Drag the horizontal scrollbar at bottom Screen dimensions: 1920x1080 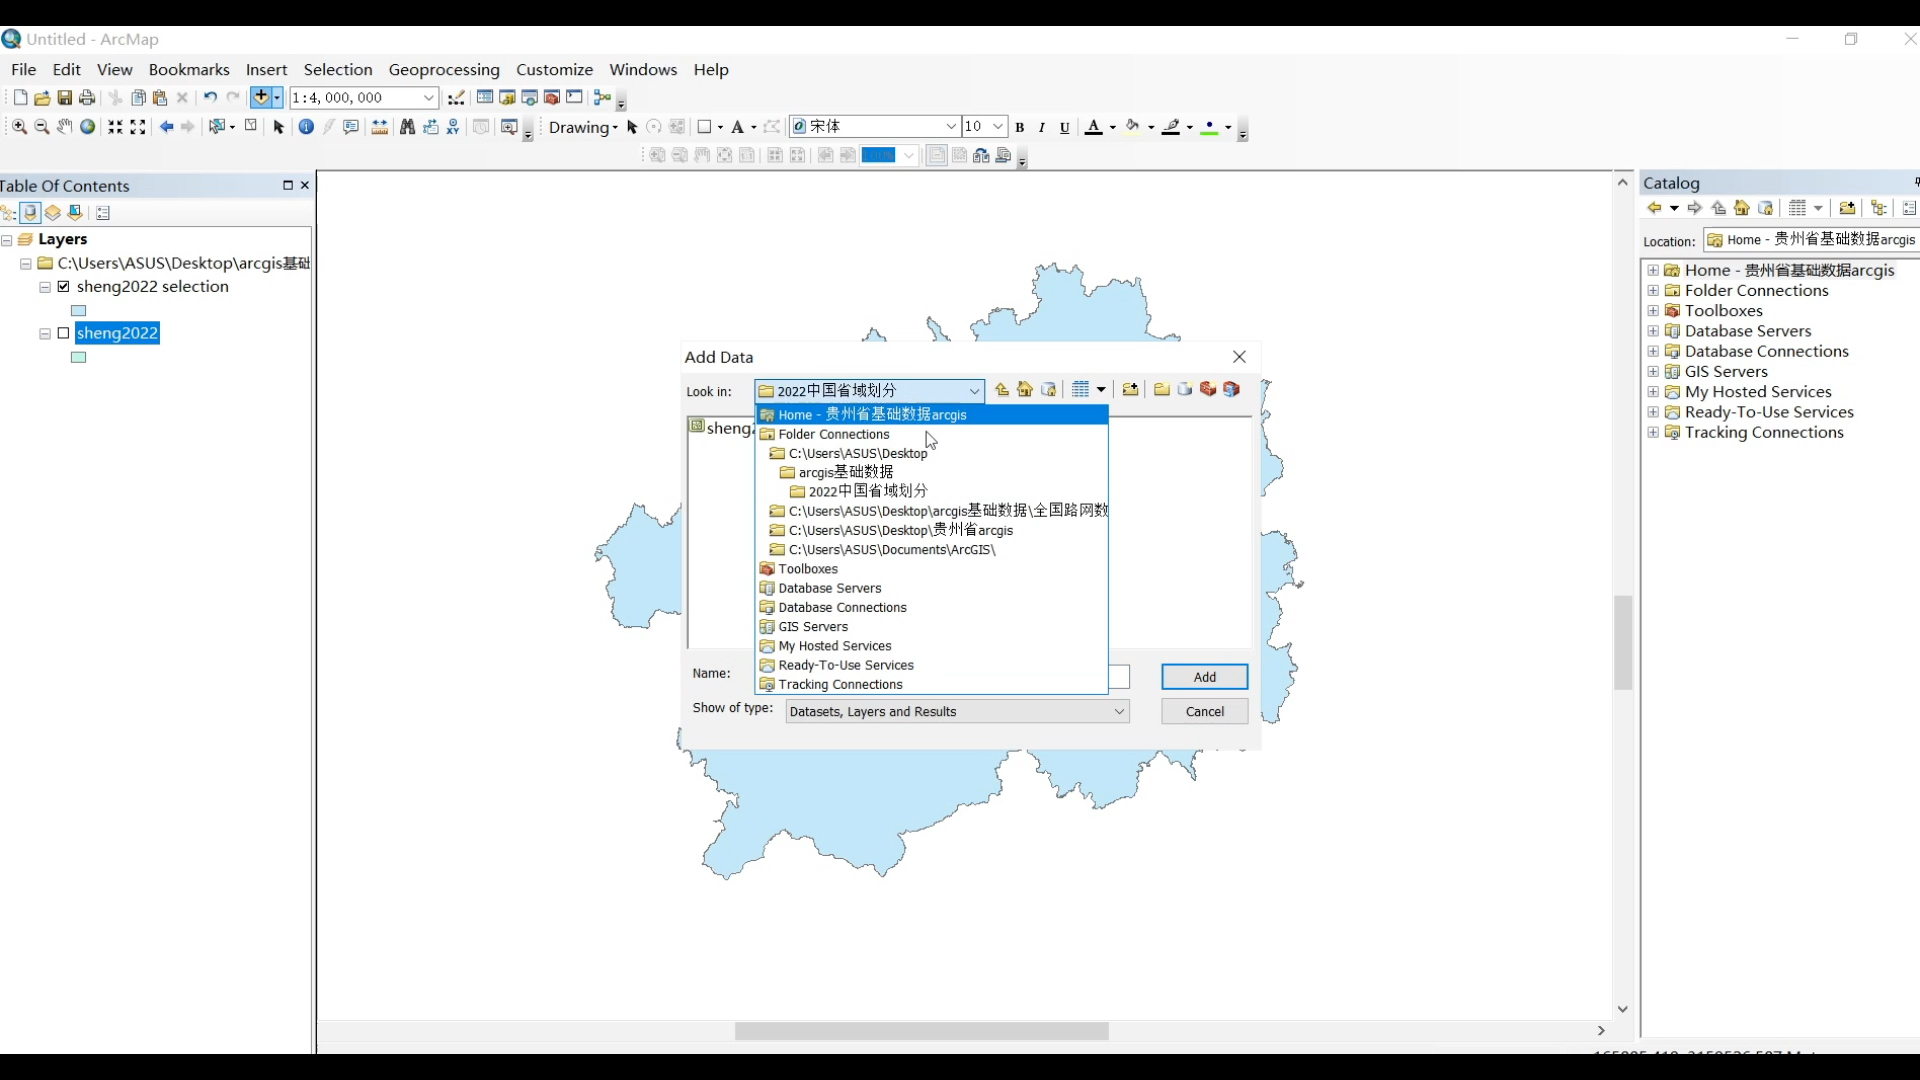(924, 1033)
